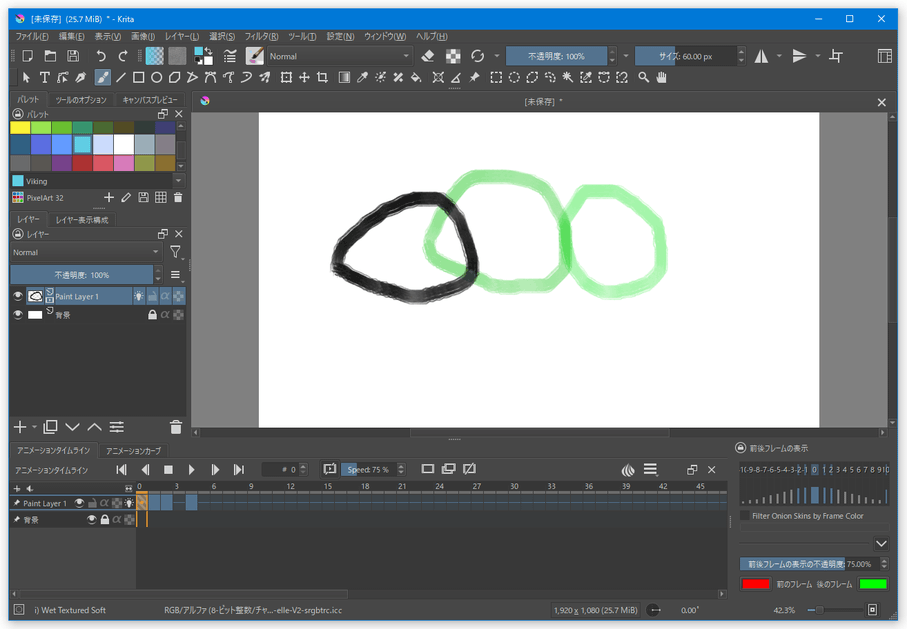The width and height of the screenshot is (907, 629).
Task: Click the horizontal mirror tool icon
Action: tap(761, 56)
